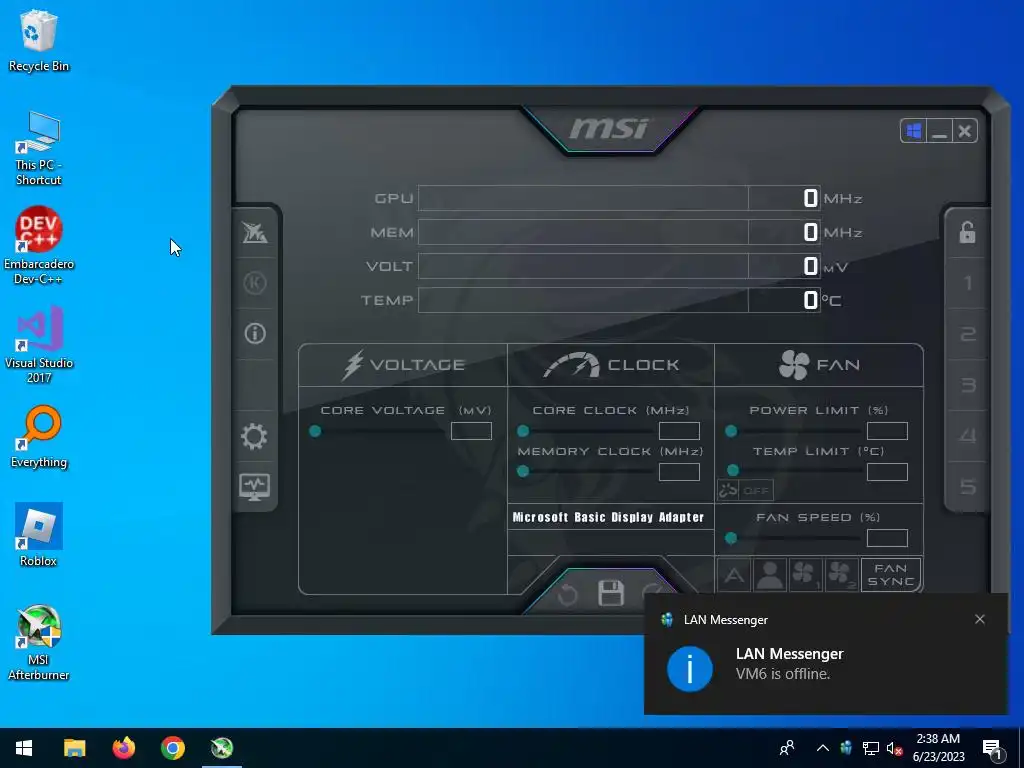Select fan 2 icon
Screen dimensions: 1024x768
click(x=842, y=575)
